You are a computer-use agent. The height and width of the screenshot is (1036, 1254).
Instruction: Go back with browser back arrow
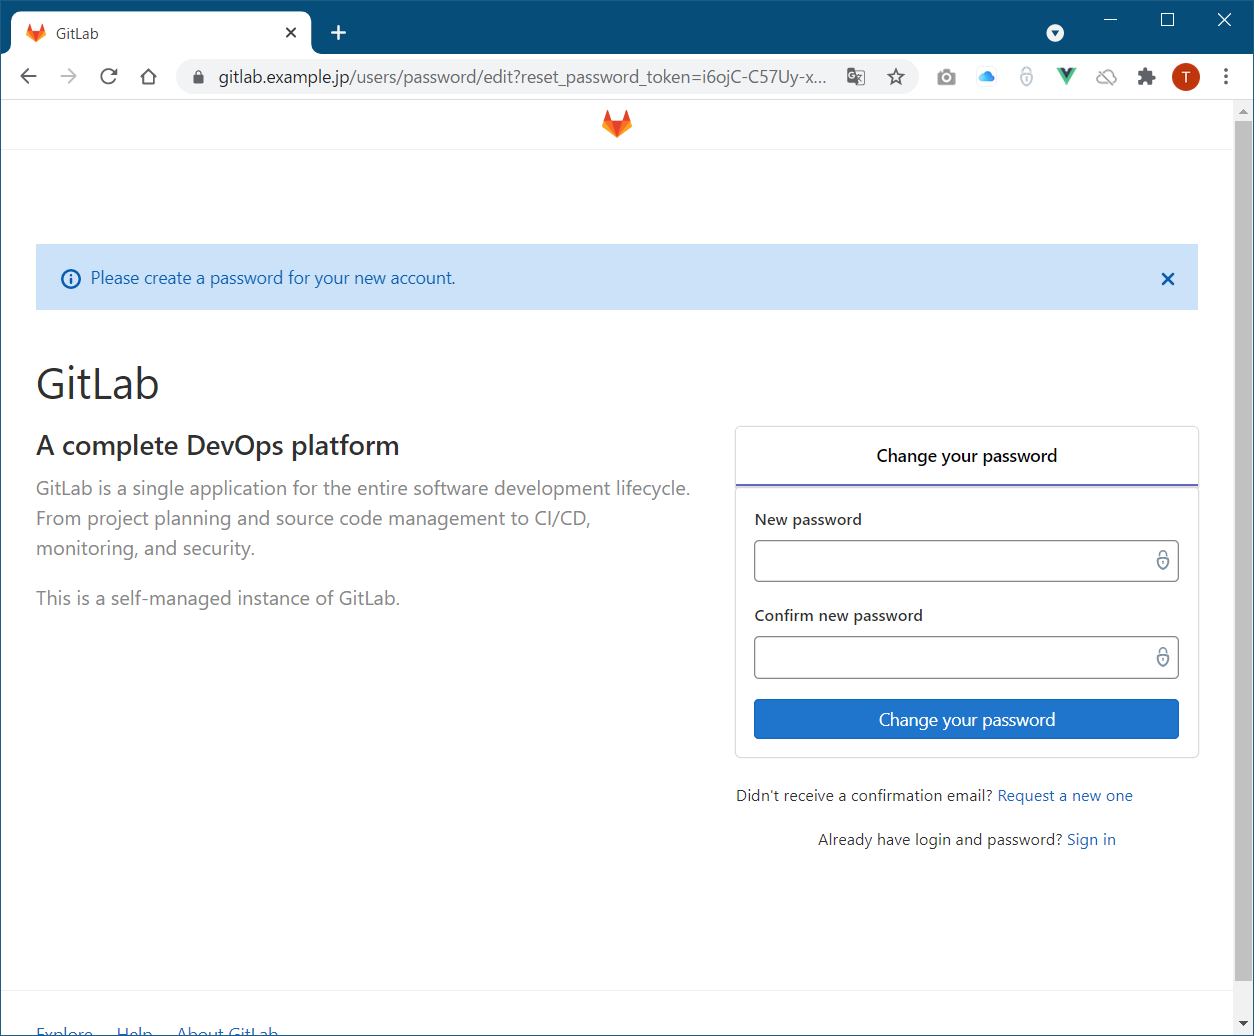(28, 77)
